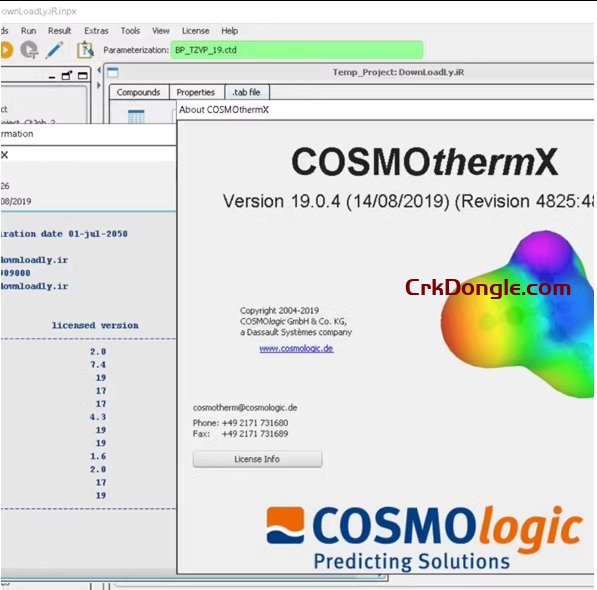
Task: Click the rainbow sigma-surface molecule image
Action: point(518,314)
